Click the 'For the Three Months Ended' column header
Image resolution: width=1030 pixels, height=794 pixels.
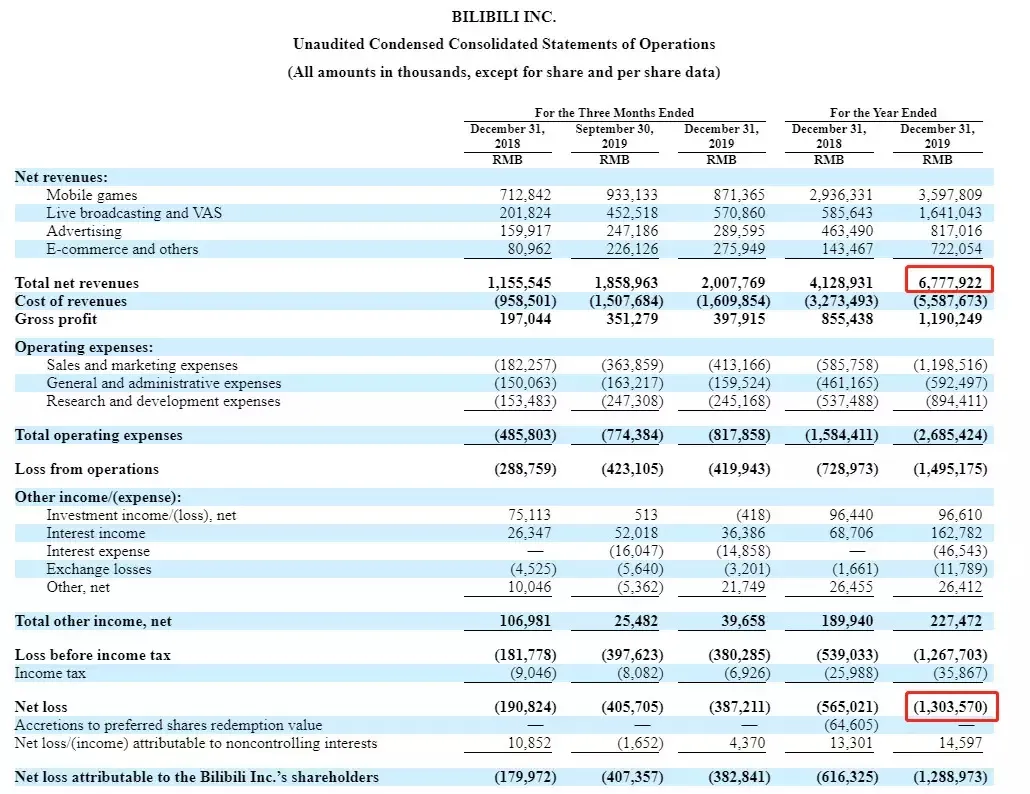point(614,113)
